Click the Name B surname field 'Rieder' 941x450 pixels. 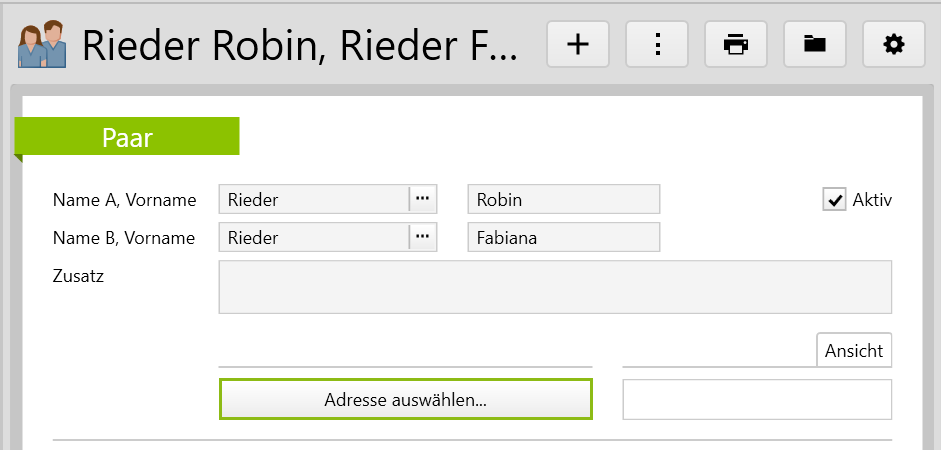(x=313, y=237)
